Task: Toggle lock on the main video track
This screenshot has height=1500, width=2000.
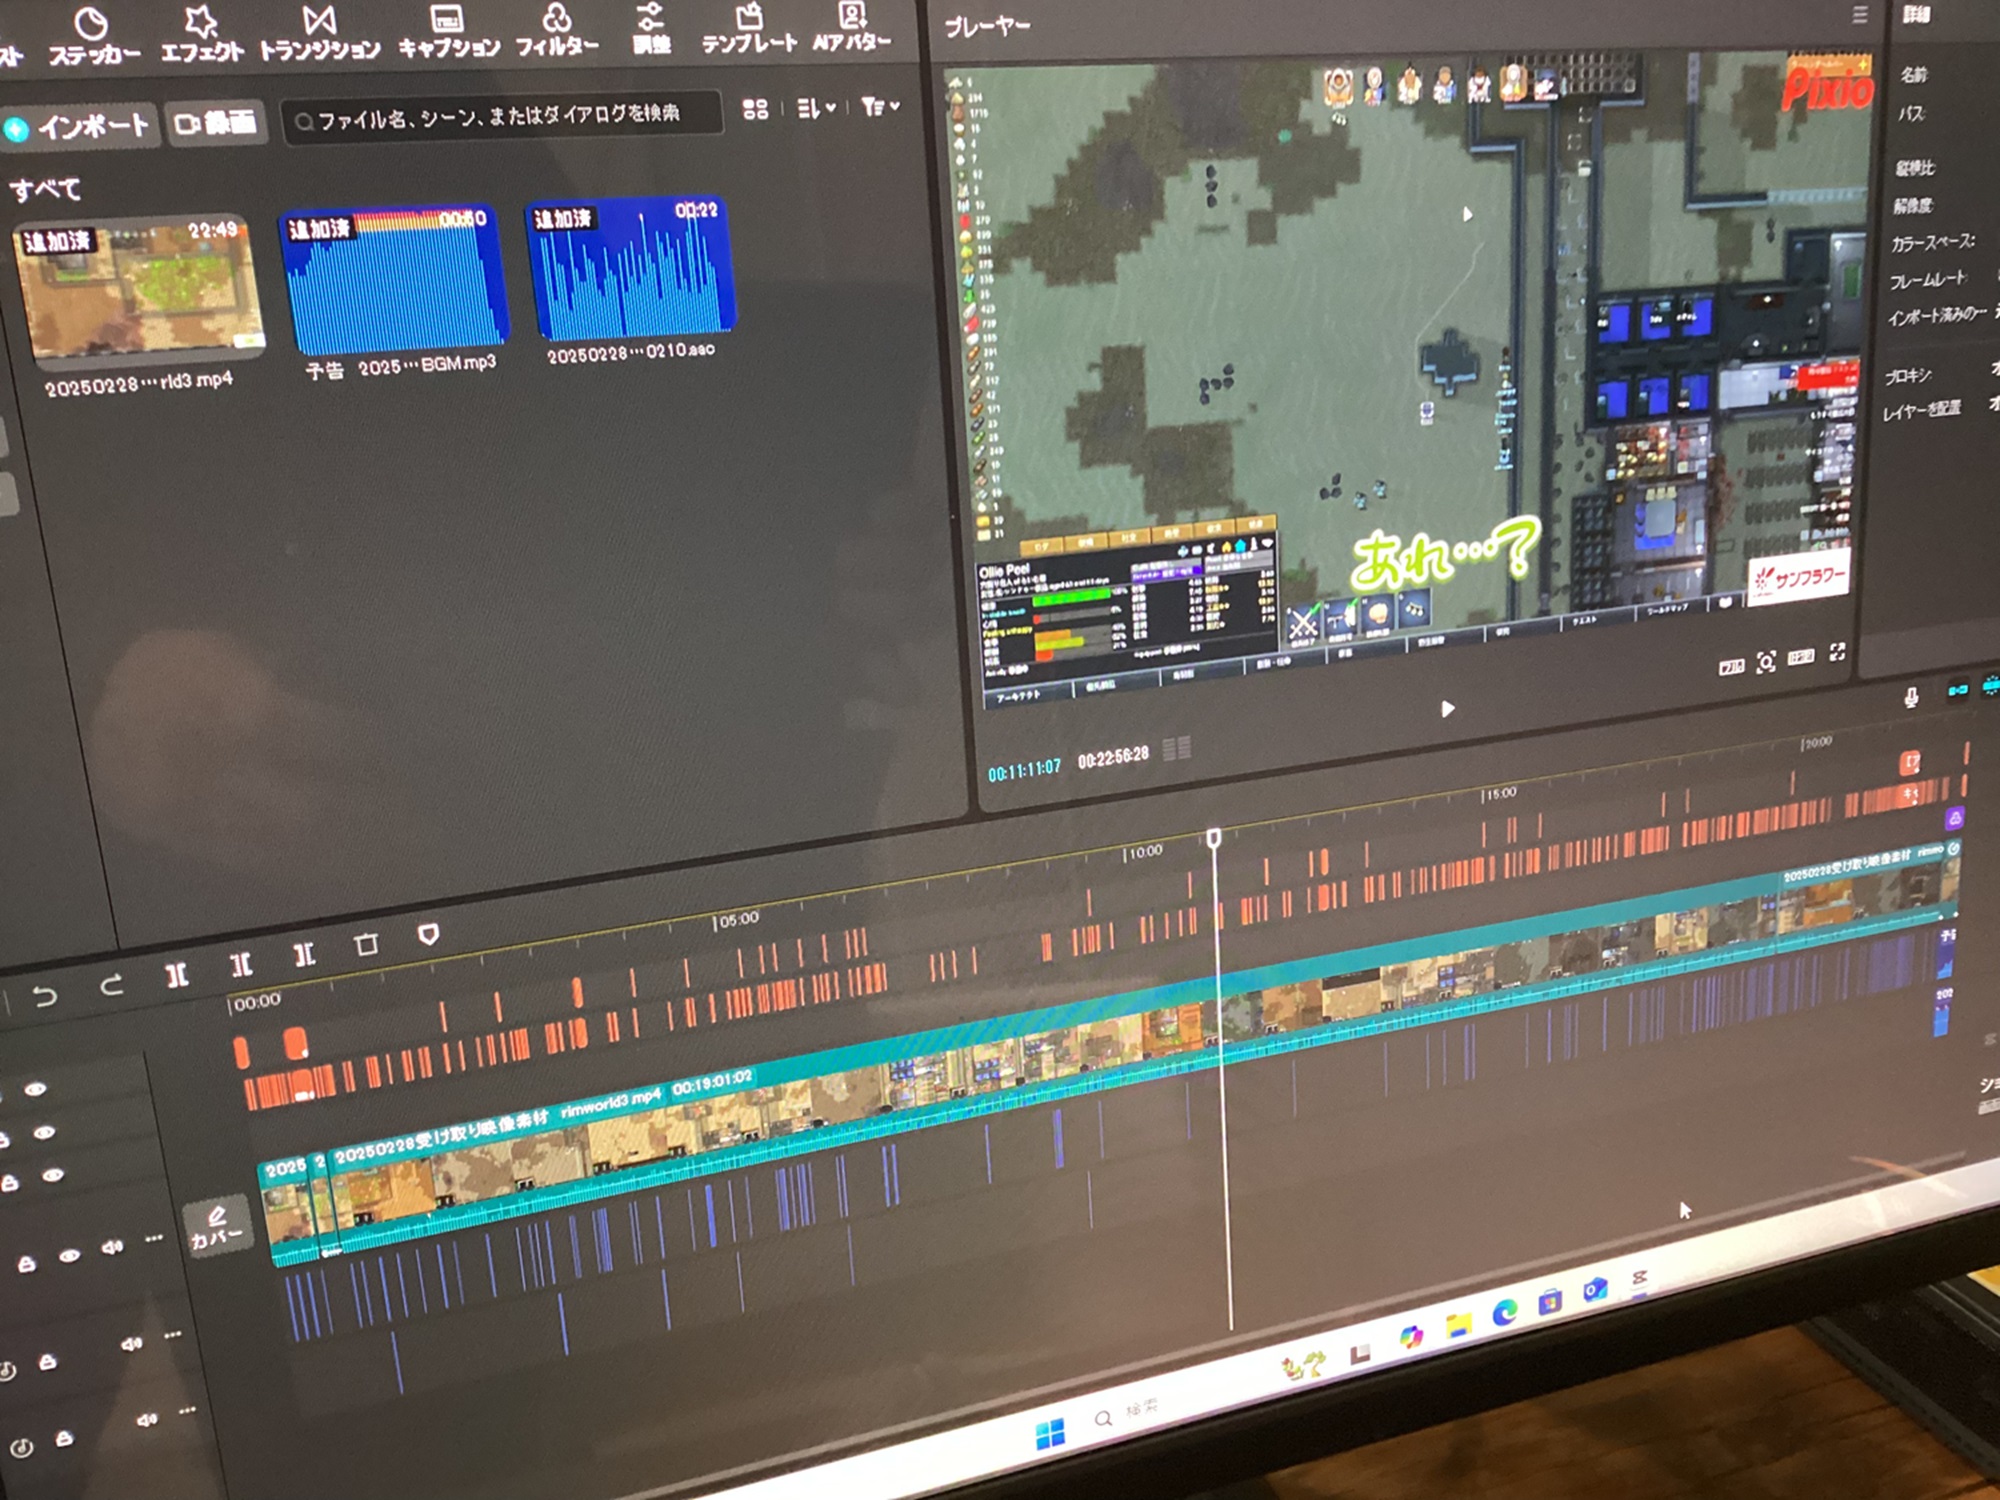Action: (x=27, y=1264)
